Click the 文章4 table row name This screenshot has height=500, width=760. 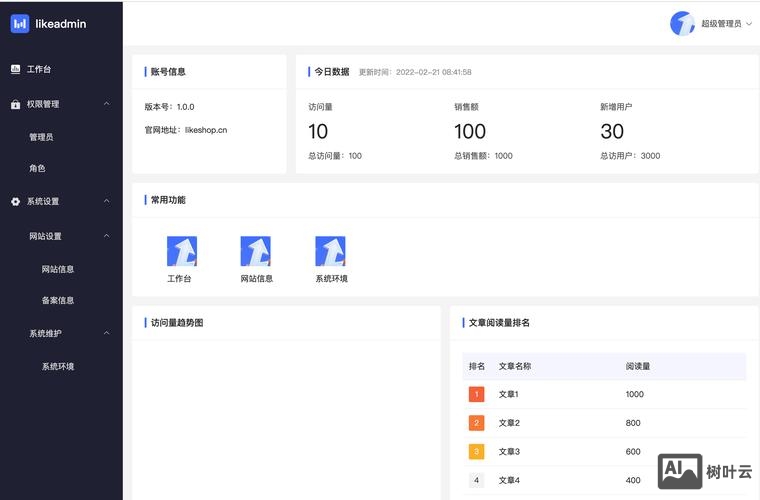[509, 480]
